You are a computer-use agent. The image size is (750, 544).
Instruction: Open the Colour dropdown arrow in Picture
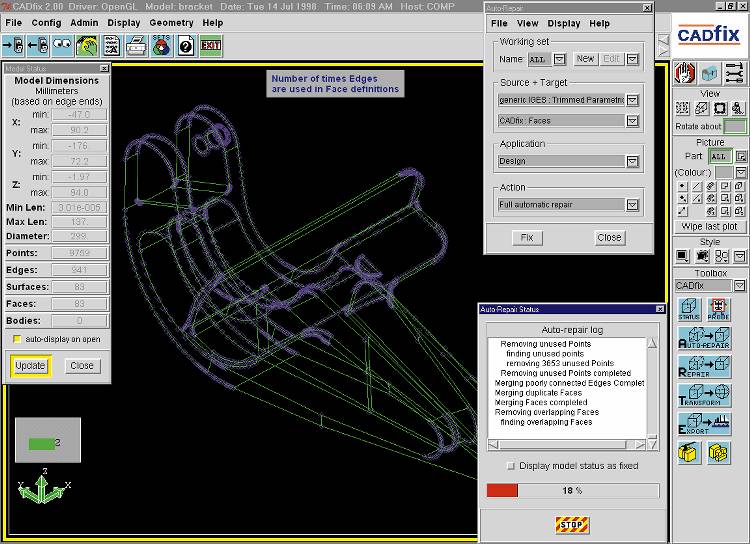[x=741, y=172]
